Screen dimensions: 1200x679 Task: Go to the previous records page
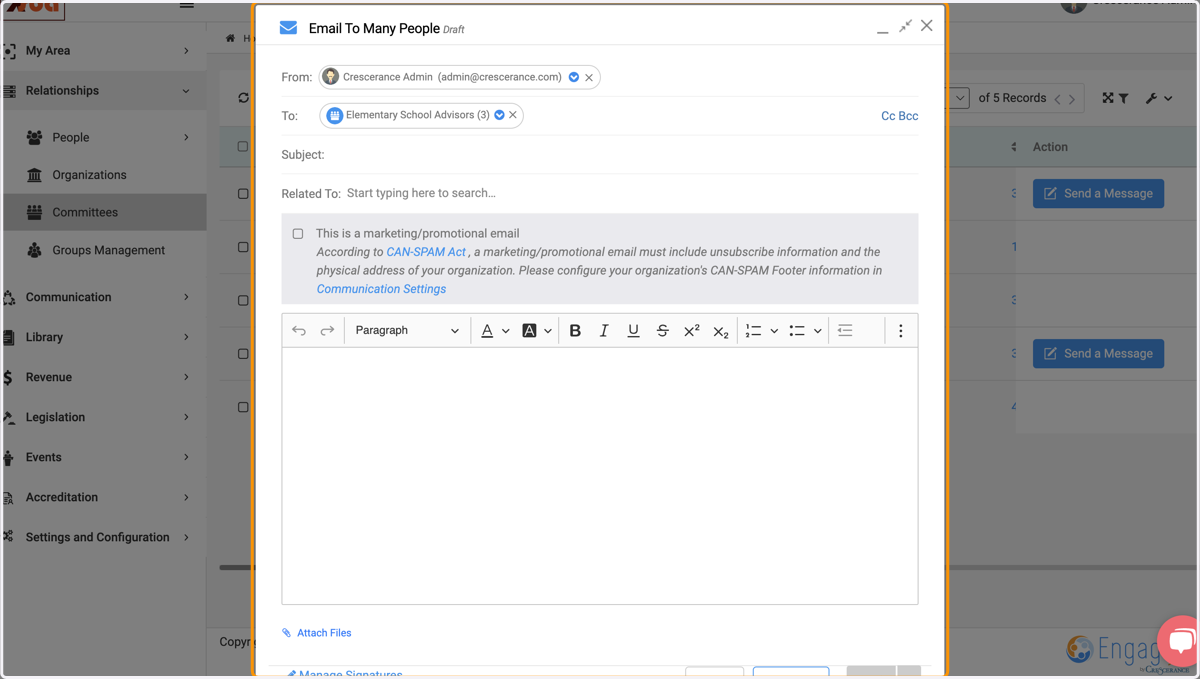[1058, 99]
